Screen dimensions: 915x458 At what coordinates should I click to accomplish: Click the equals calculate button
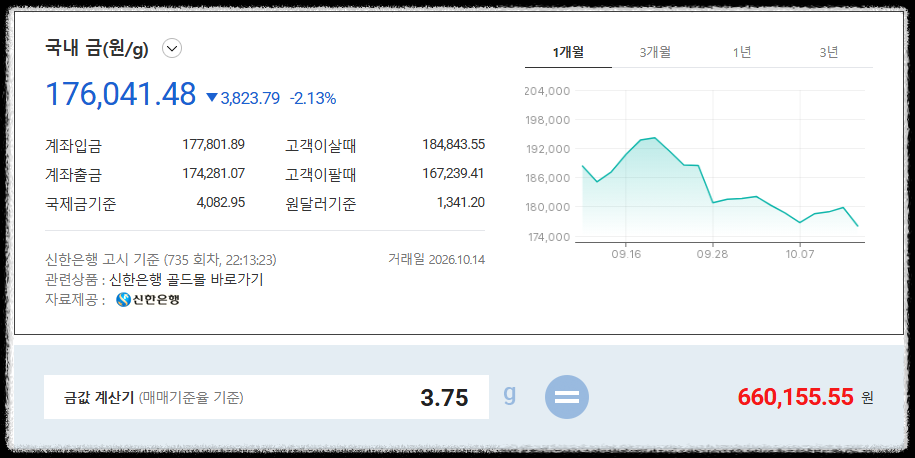click(567, 397)
